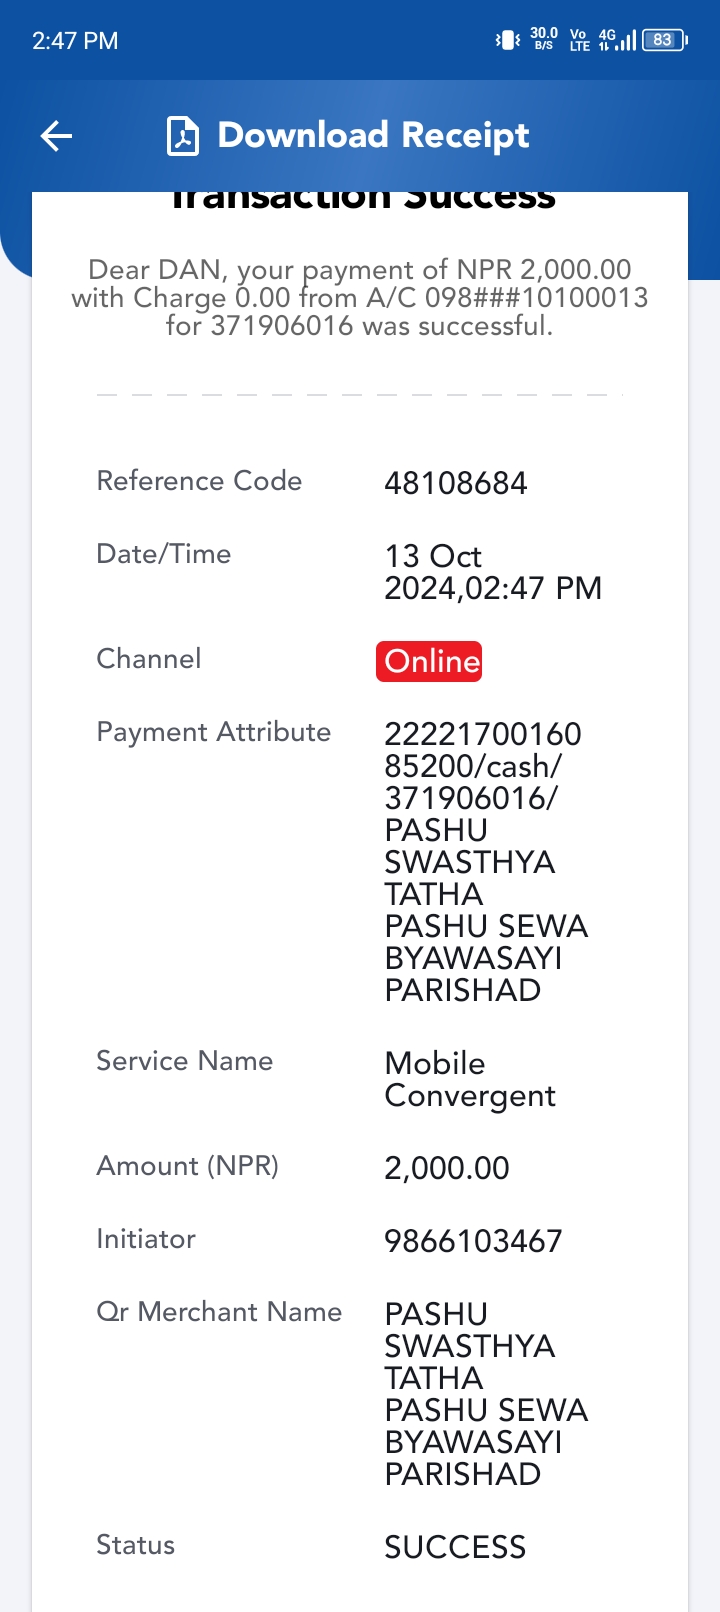Screen dimensions: 720x1612
Task: Tap the back arrow icon
Action: 56,136
